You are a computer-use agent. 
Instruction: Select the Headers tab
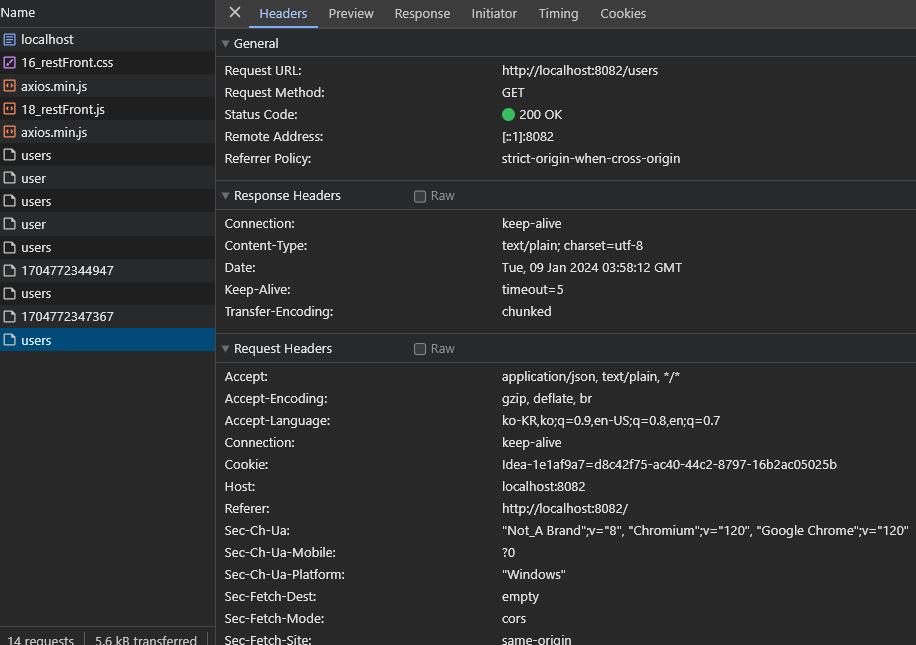pyautogui.click(x=283, y=13)
